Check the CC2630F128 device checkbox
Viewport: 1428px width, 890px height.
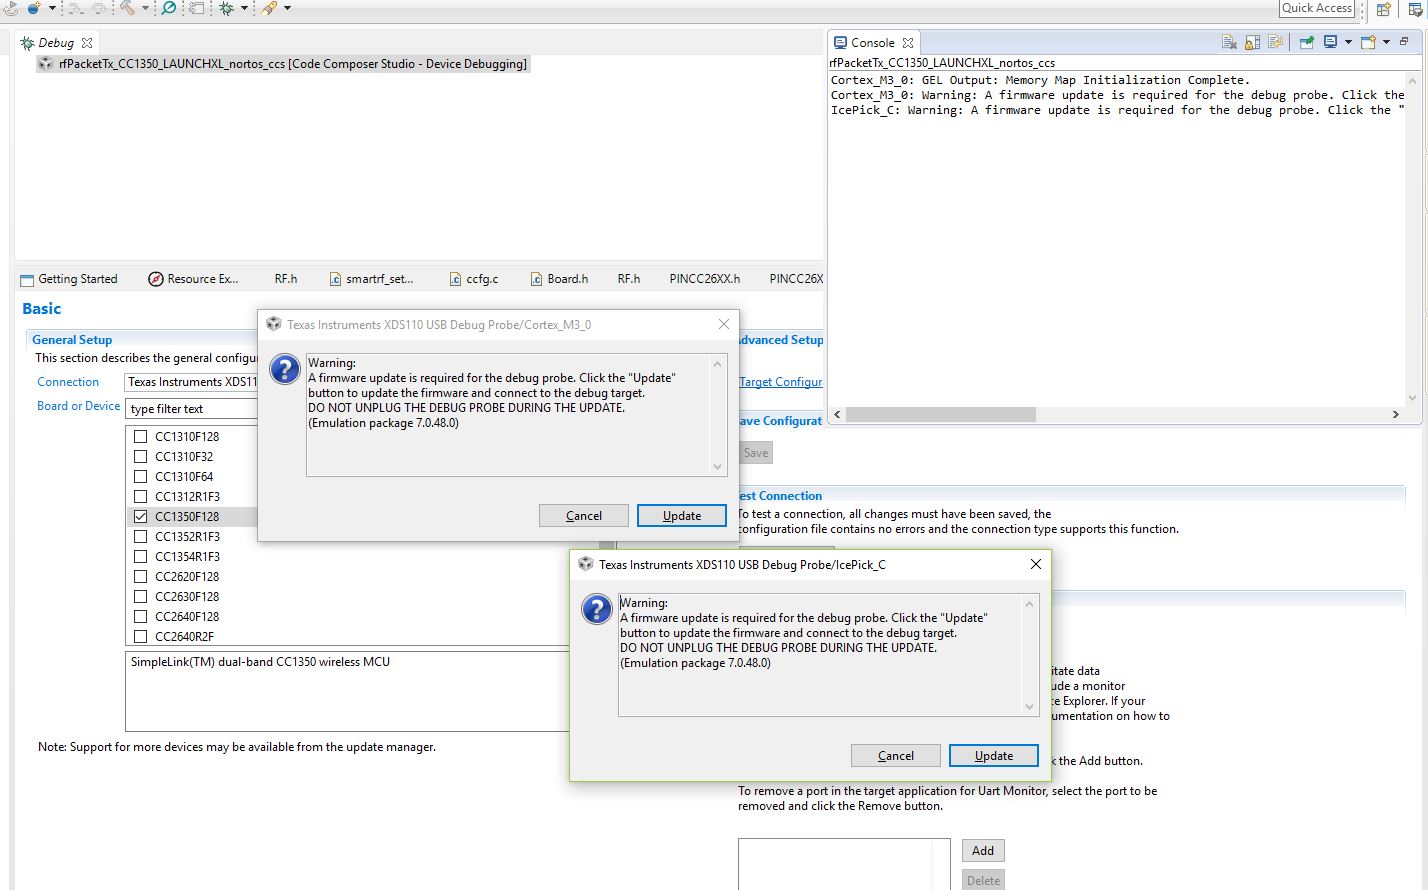(x=140, y=596)
